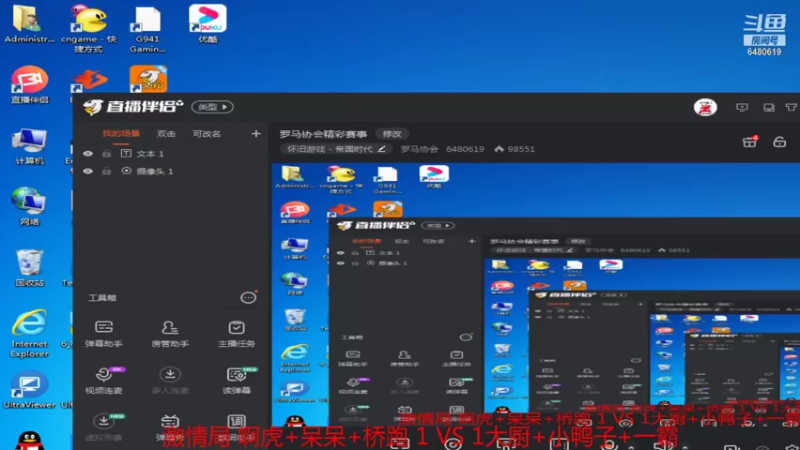Click the 直播伴侣 logo in the main window header
Image resolution: width=800 pixels, height=450 pixels.
pyautogui.click(x=133, y=107)
